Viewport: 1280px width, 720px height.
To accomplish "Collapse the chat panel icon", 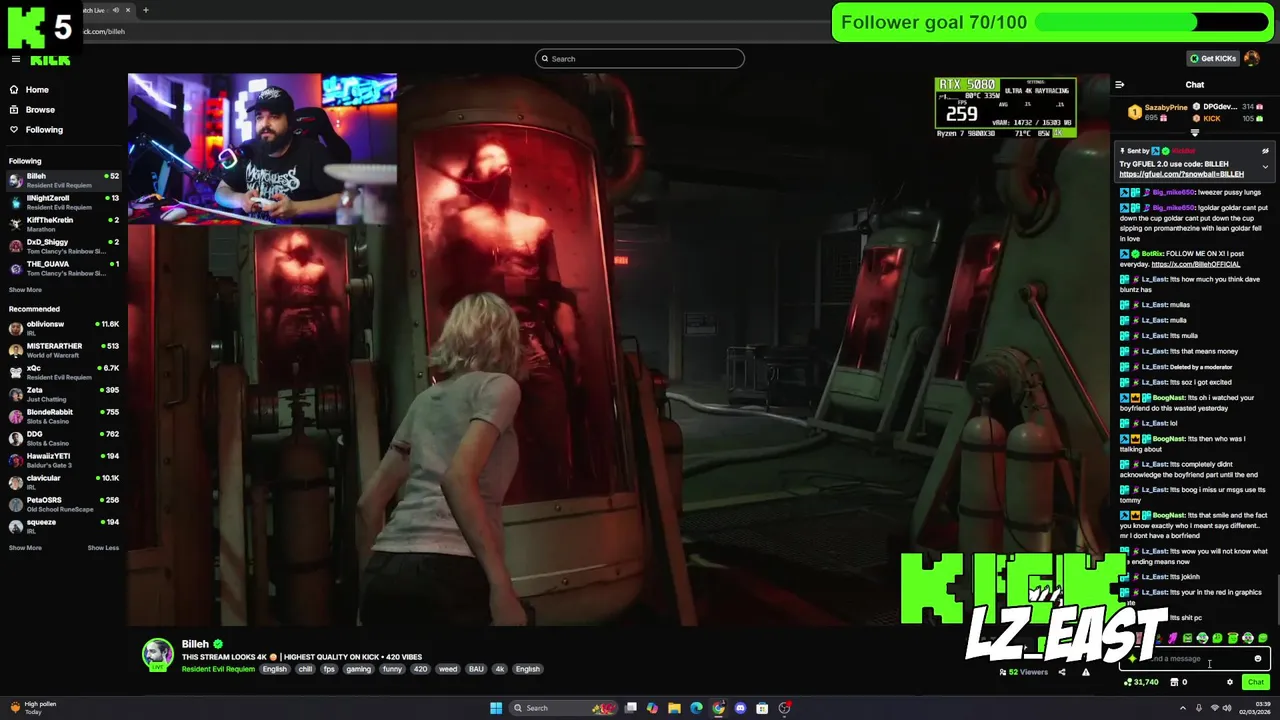I will coord(1120,85).
